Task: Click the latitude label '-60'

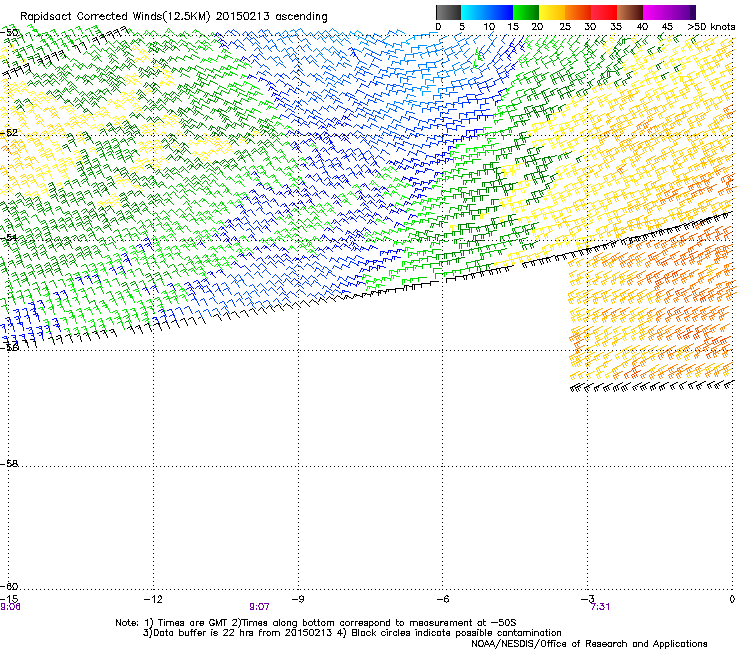Action: pyautogui.click(x=9, y=586)
